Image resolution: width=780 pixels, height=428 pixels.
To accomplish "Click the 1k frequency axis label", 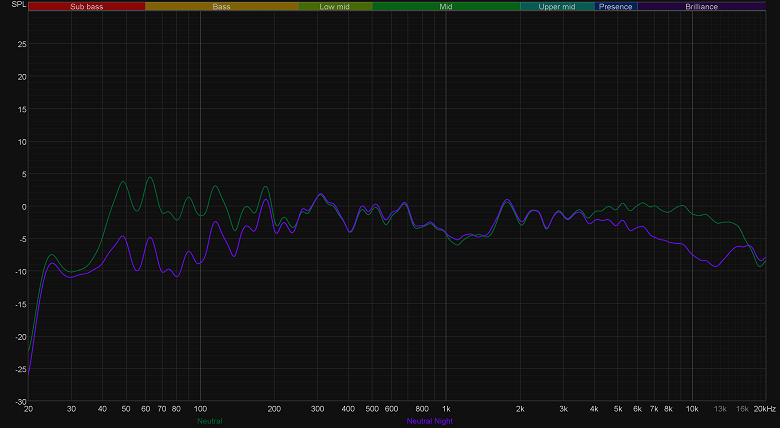I will [x=446, y=409].
